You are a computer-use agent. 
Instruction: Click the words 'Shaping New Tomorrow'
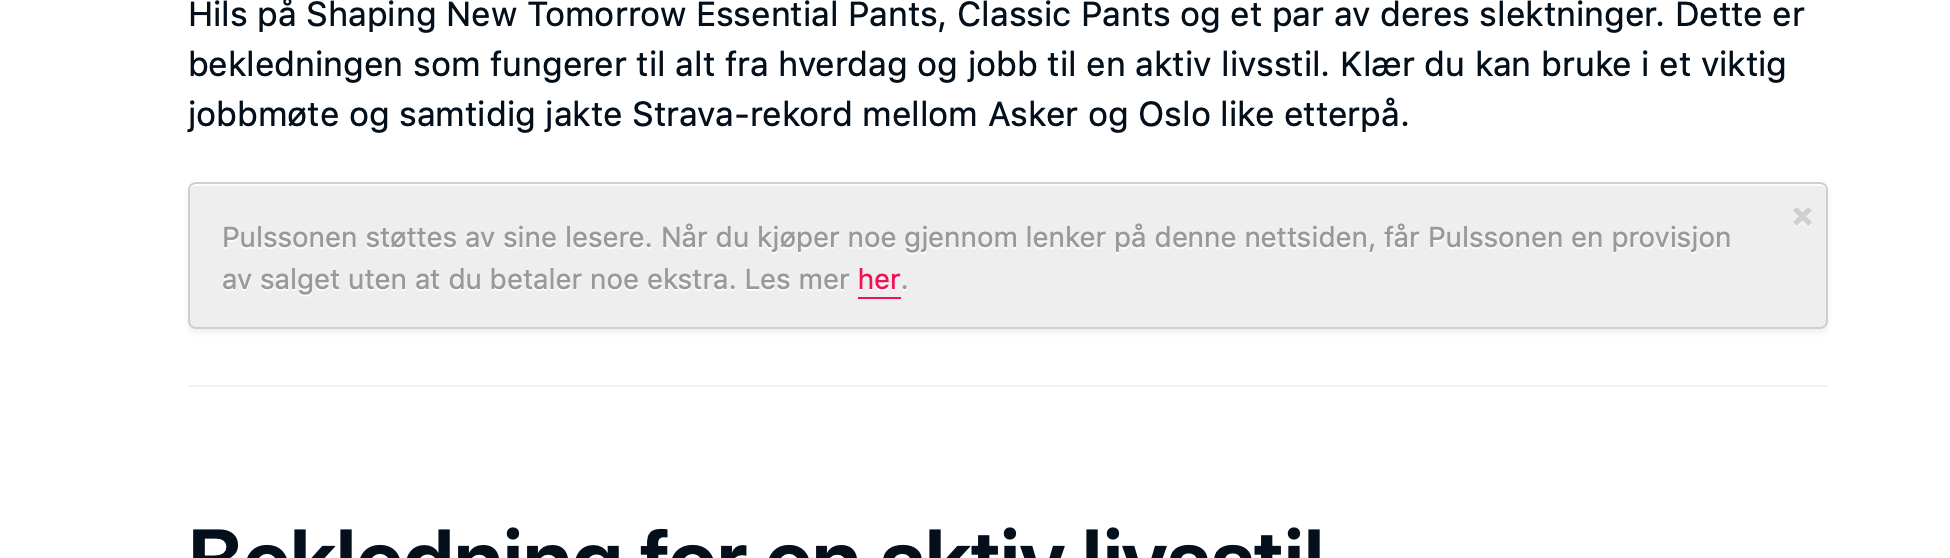pyautogui.click(x=496, y=16)
